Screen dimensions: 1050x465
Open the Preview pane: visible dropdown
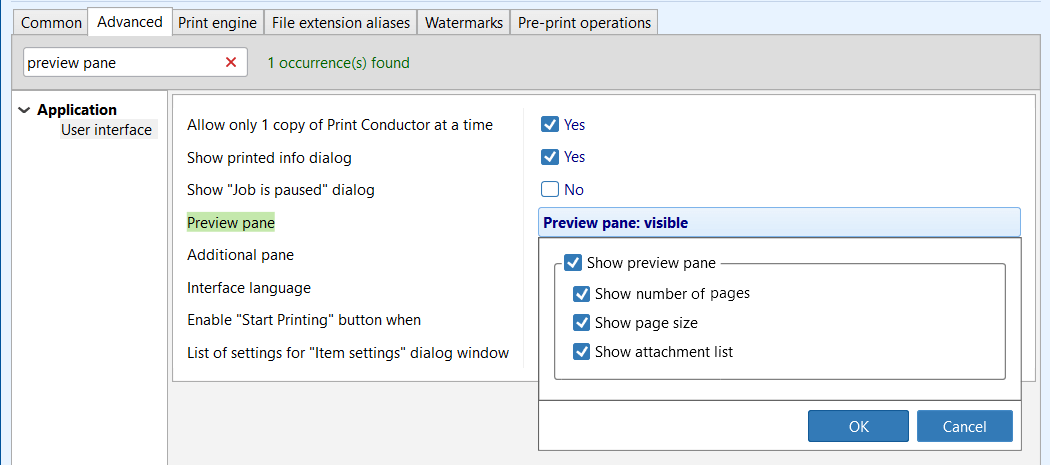coord(779,223)
